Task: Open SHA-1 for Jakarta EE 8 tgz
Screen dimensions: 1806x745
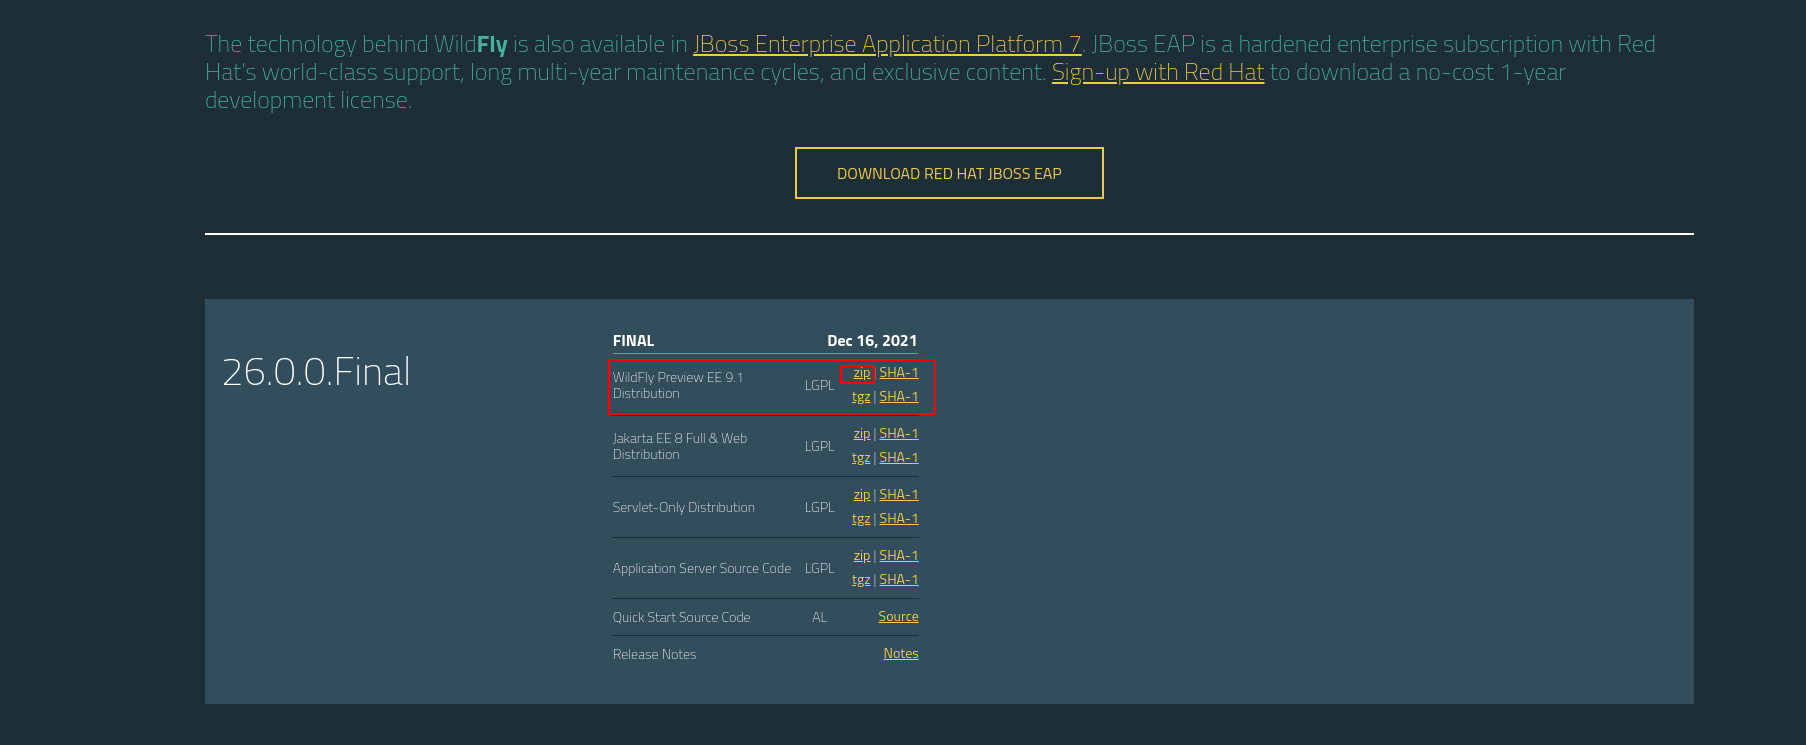Action: click(899, 458)
